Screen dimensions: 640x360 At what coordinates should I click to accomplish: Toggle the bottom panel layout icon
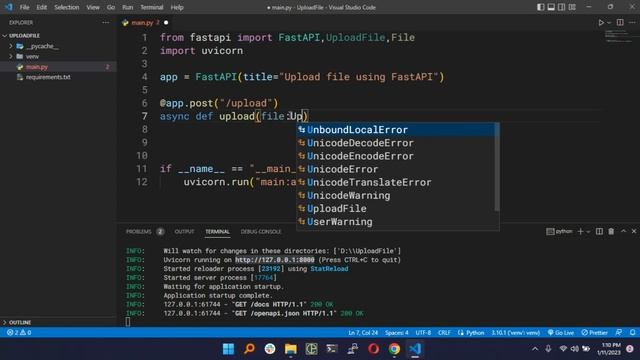pyautogui.click(x=551, y=7)
